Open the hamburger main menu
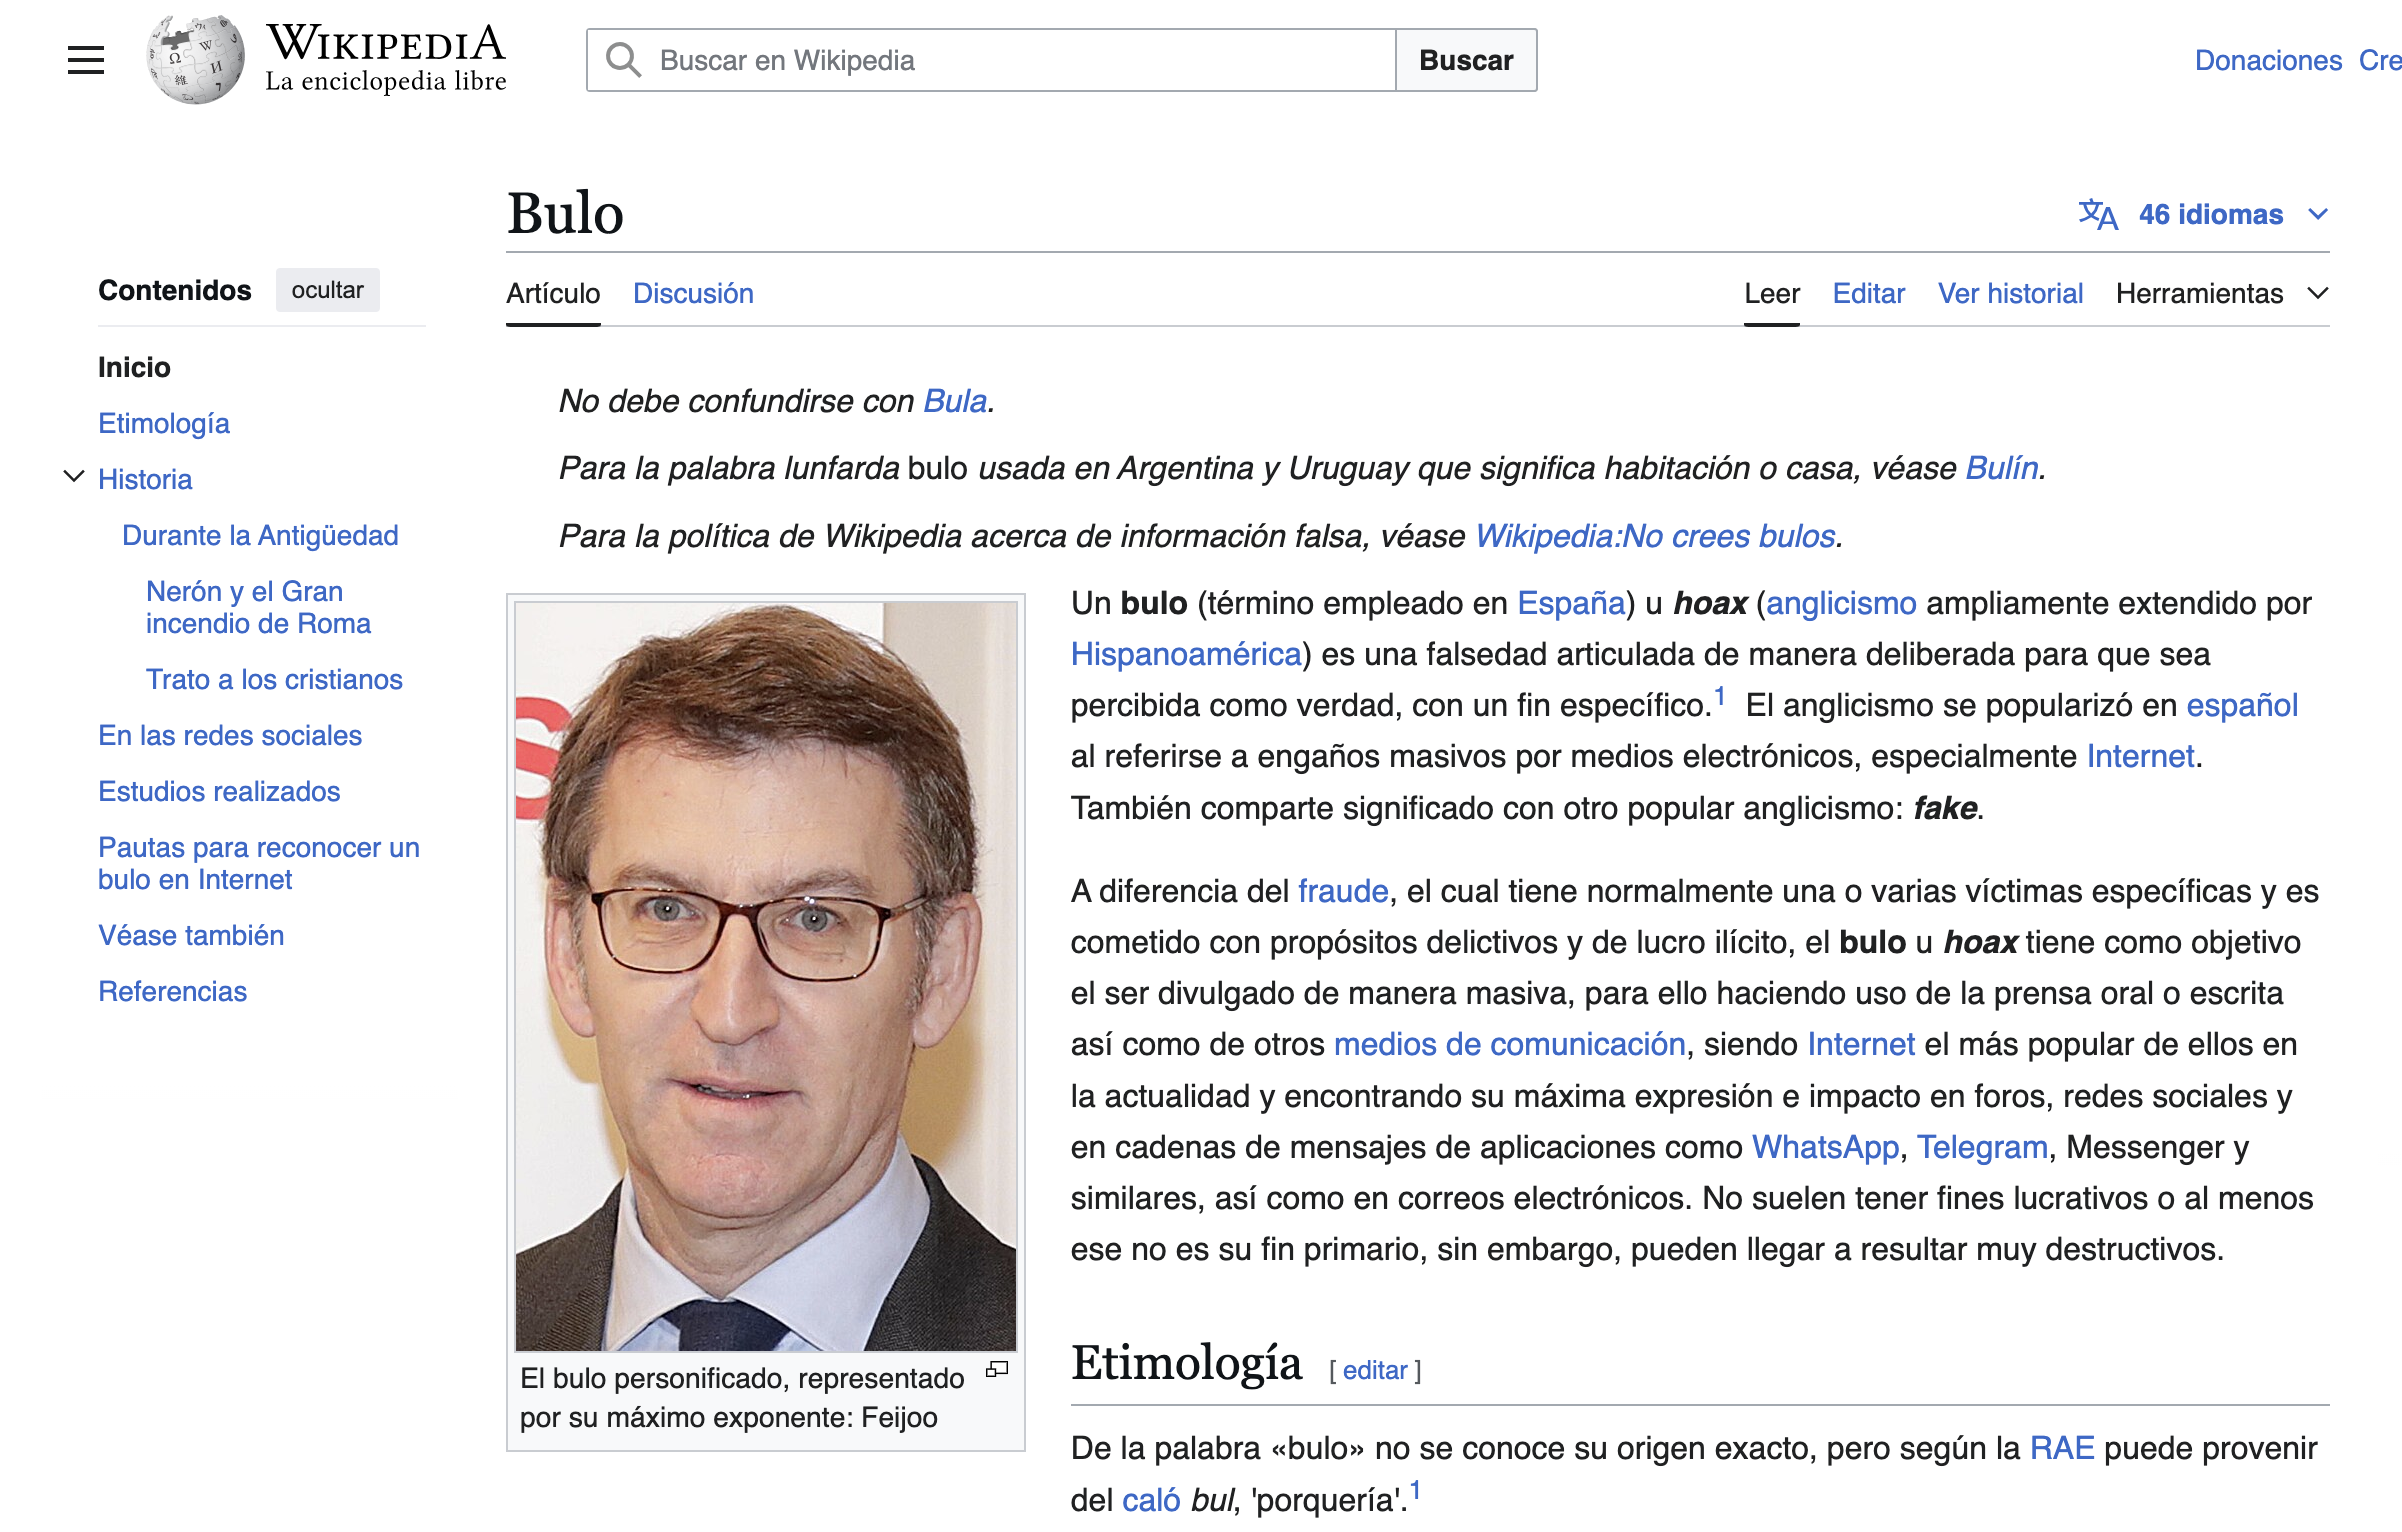This screenshot has height=1532, width=2402. pos(86,60)
